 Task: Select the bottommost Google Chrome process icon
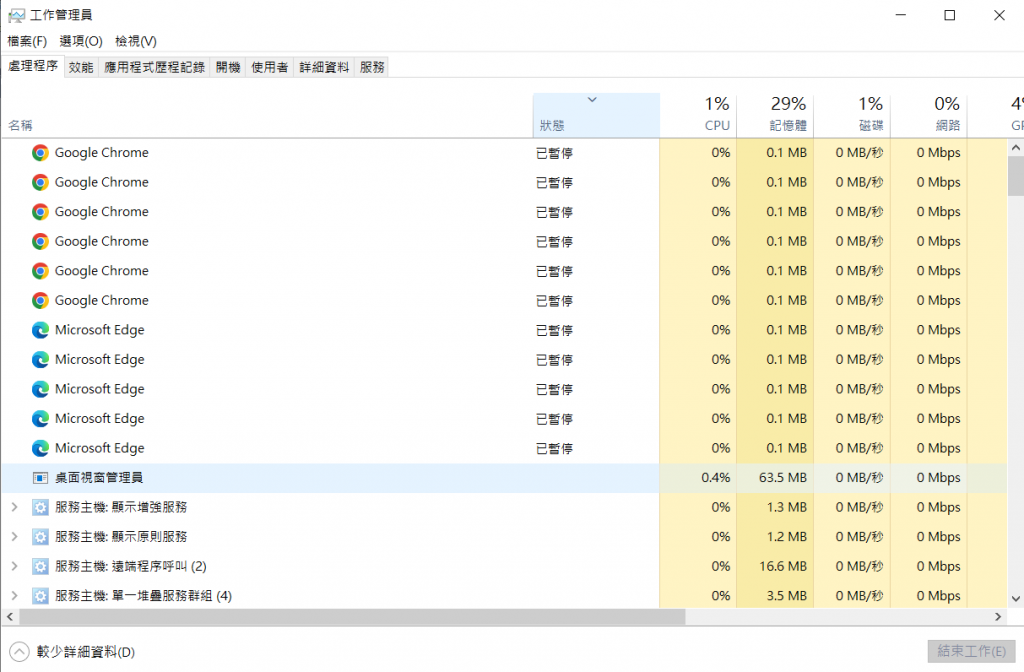click(40, 300)
